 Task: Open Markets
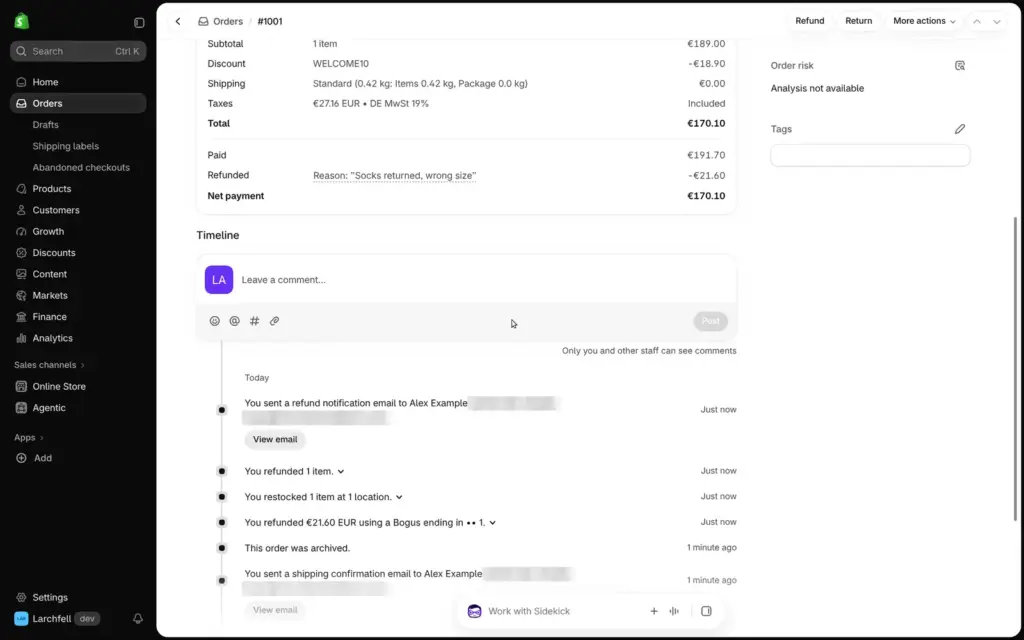(78, 295)
